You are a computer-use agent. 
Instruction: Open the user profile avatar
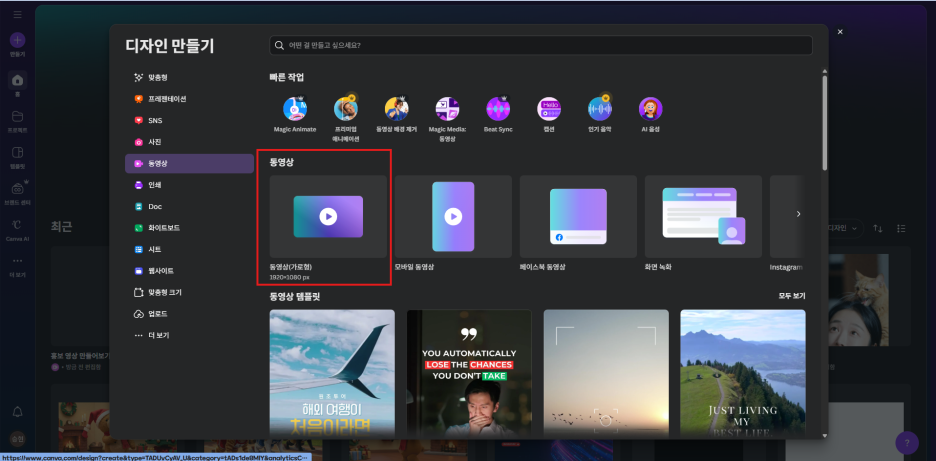[17, 438]
